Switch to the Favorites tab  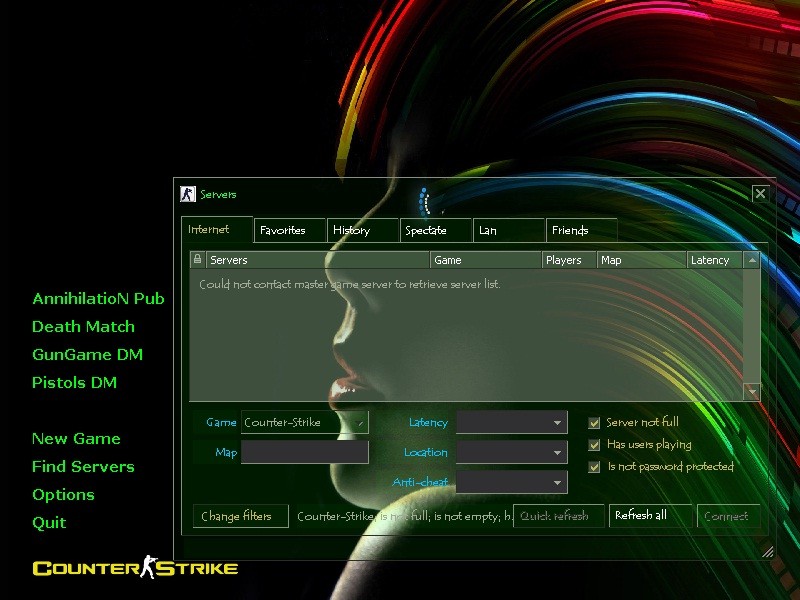point(284,230)
